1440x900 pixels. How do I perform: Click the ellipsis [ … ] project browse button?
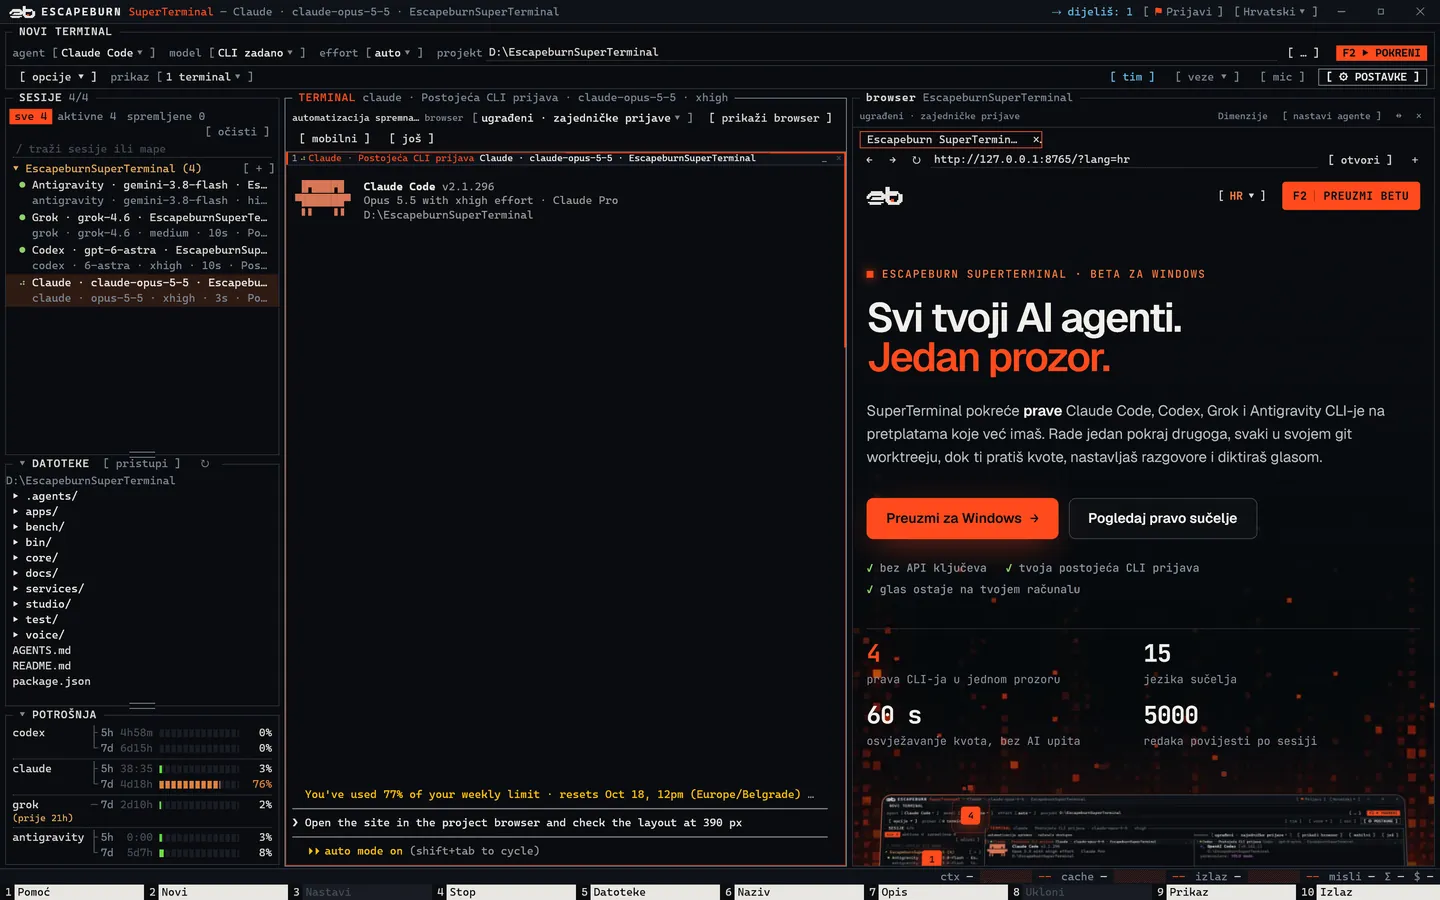click(x=1303, y=53)
